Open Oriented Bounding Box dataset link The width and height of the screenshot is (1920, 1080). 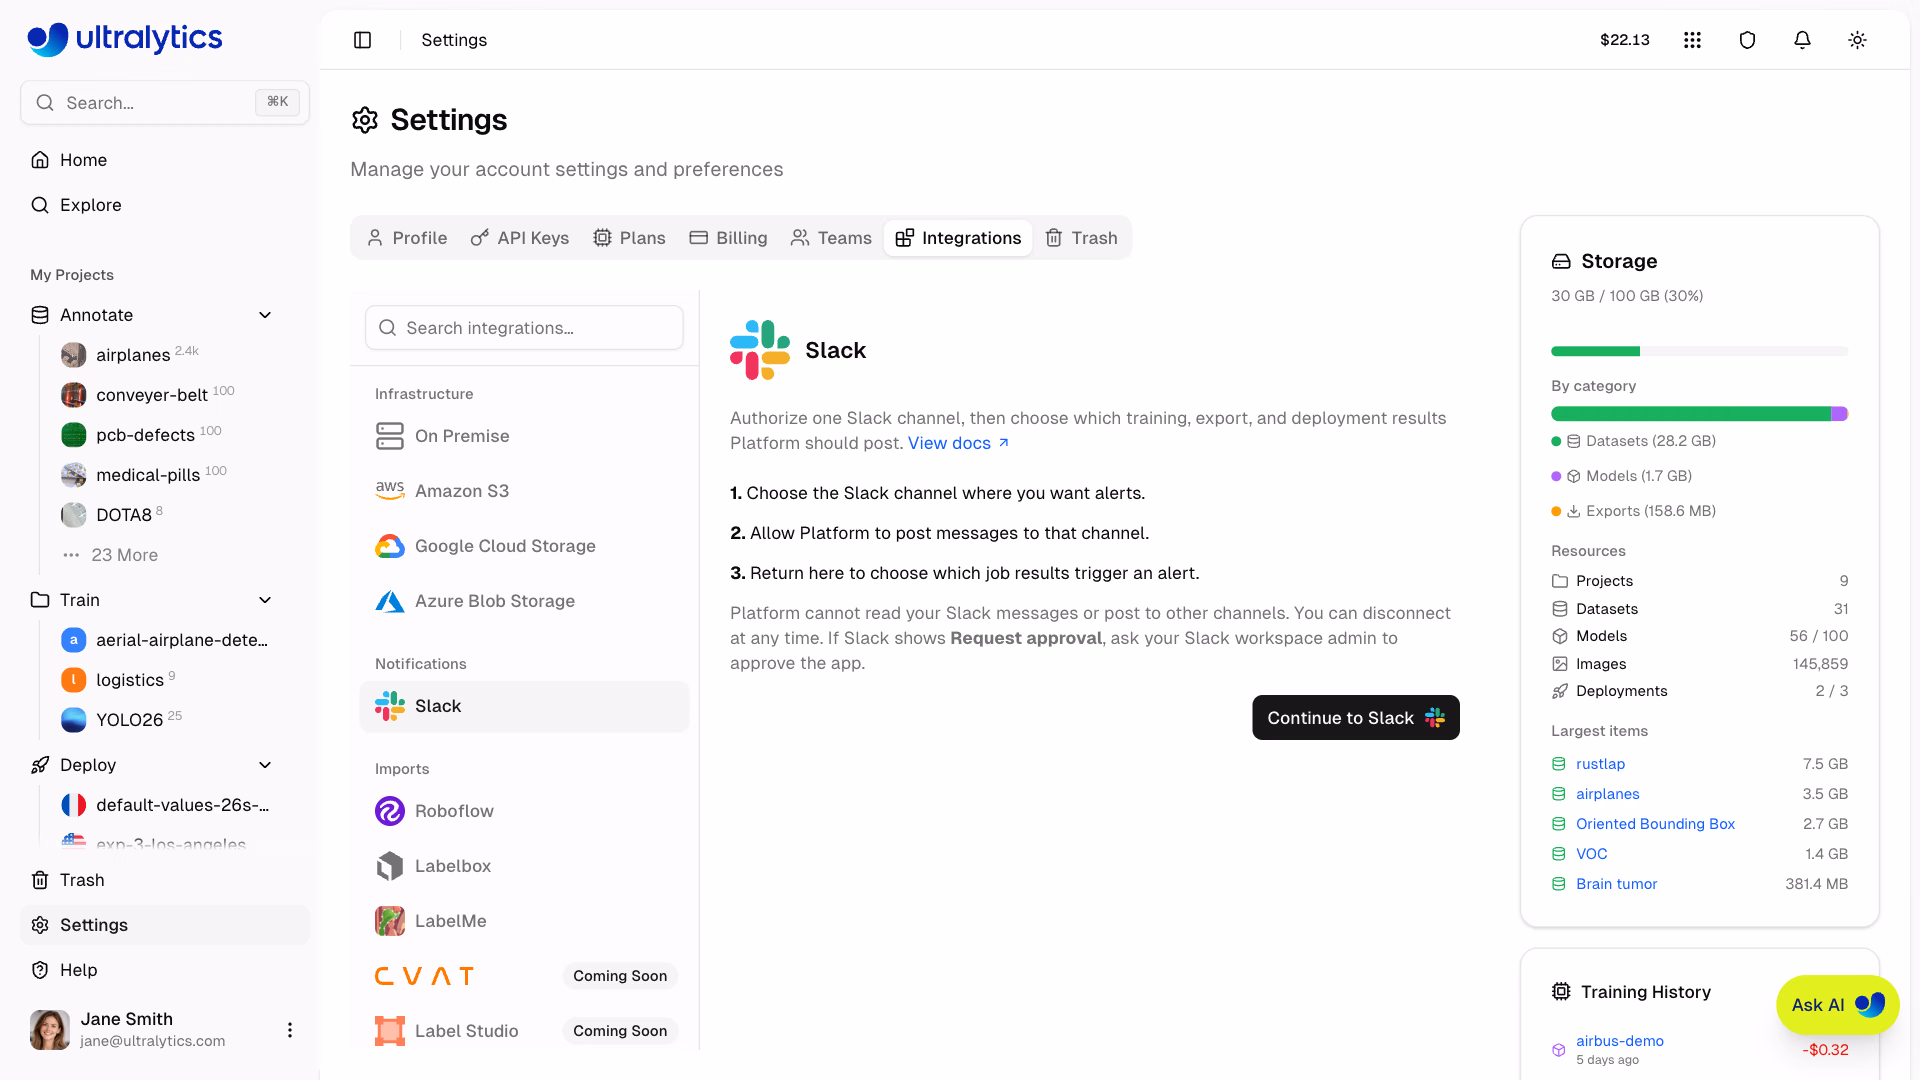coord(1655,824)
